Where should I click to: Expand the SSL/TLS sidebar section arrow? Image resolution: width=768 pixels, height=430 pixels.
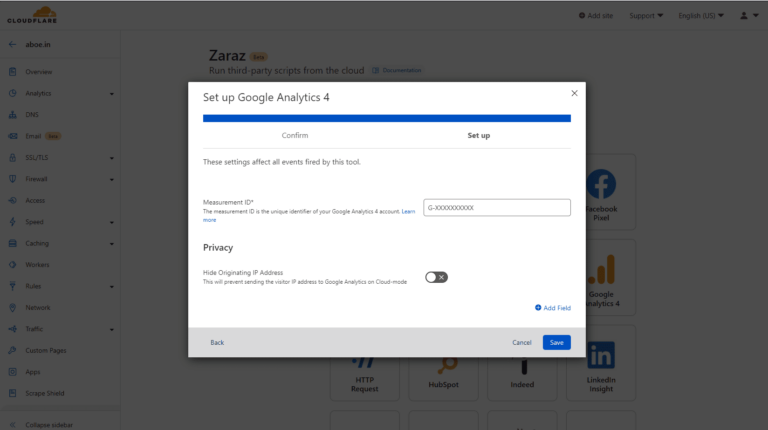pyautogui.click(x=112, y=158)
